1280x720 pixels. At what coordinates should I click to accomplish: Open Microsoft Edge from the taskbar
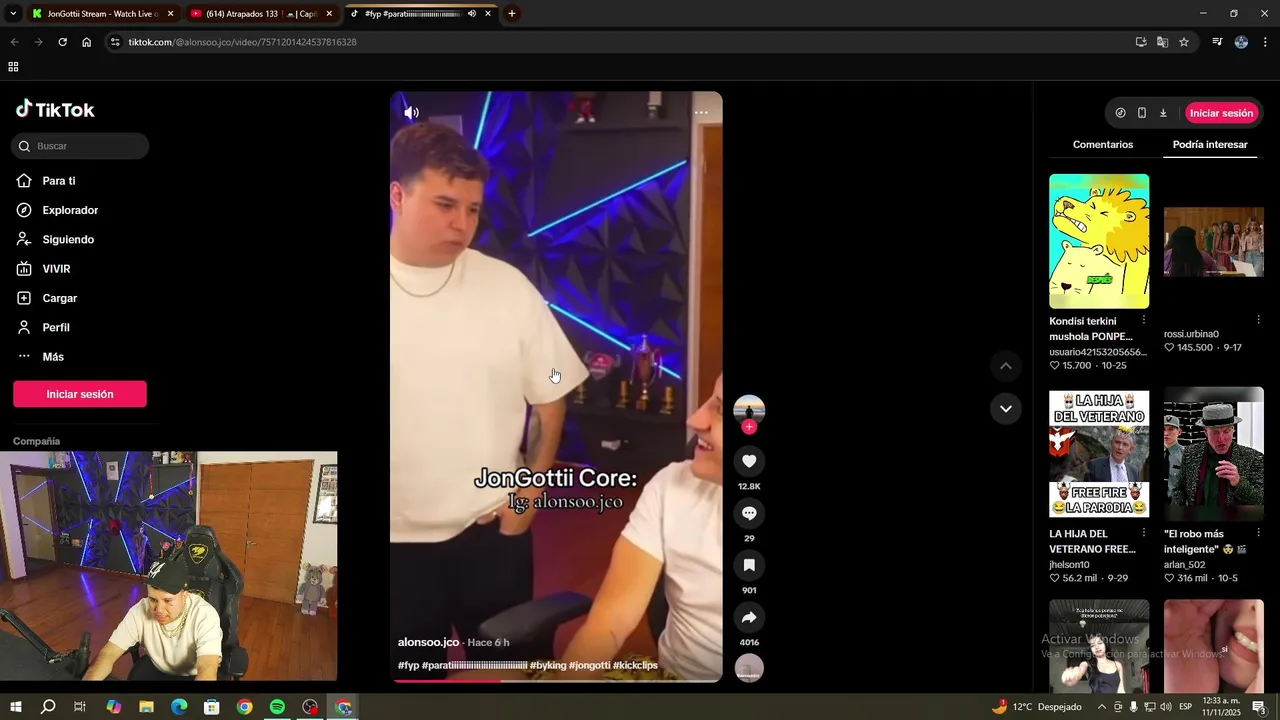pyautogui.click(x=179, y=707)
